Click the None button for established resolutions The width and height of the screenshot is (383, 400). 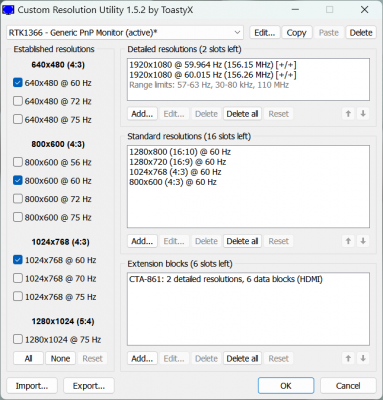(60, 359)
